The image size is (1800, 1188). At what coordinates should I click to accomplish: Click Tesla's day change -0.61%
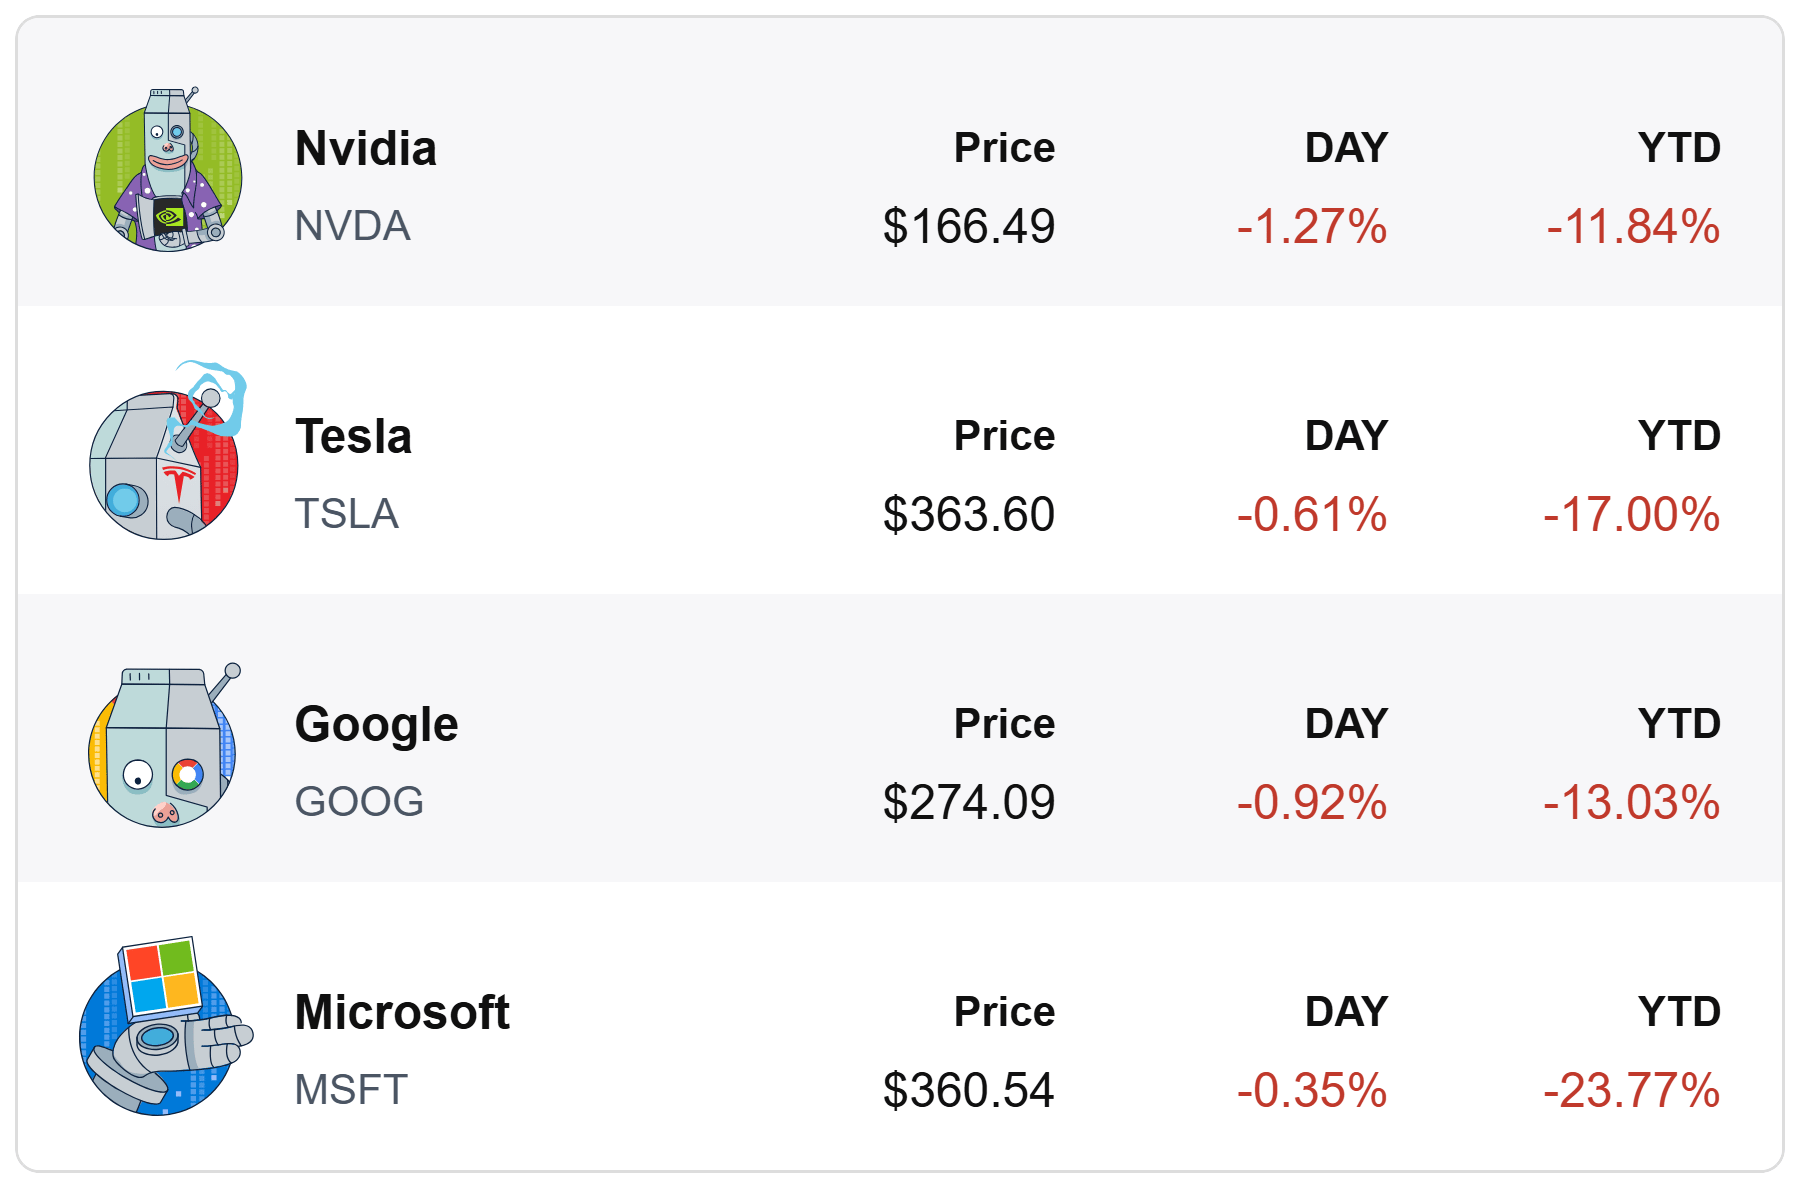click(x=1311, y=514)
